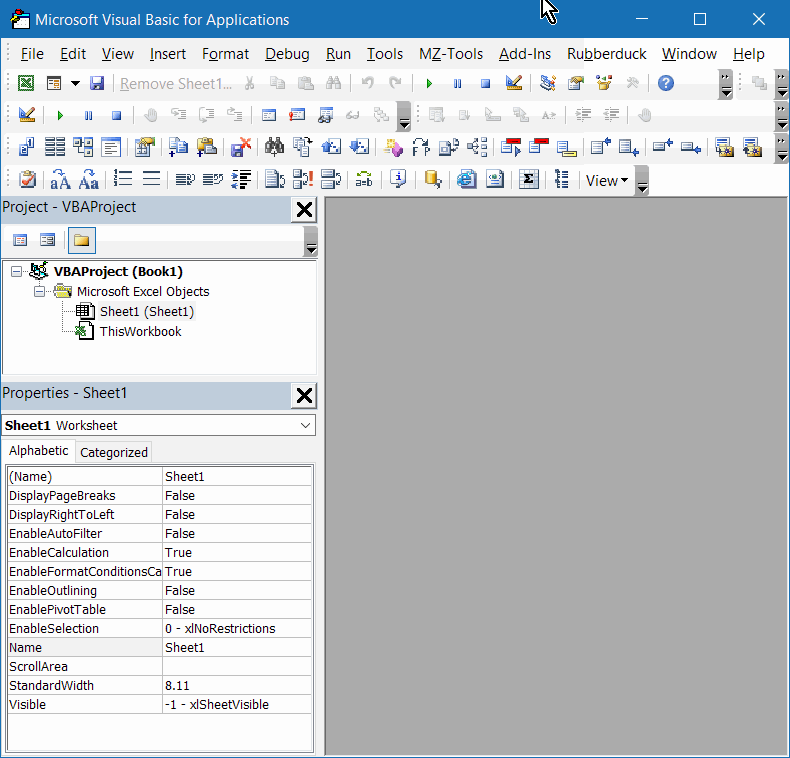Click the a=b replace icon
This screenshot has height=758, width=790.
point(364,179)
